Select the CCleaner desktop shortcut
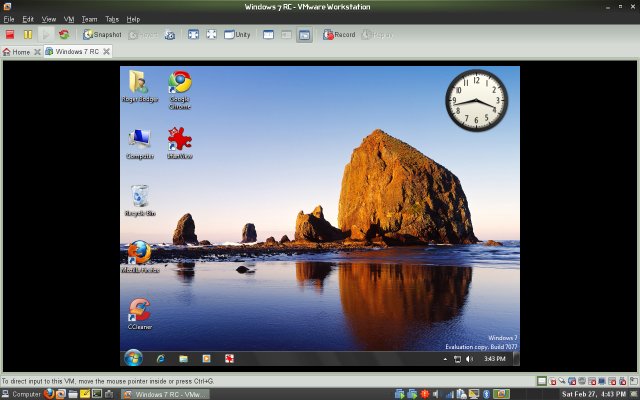 pyautogui.click(x=140, y=313)
